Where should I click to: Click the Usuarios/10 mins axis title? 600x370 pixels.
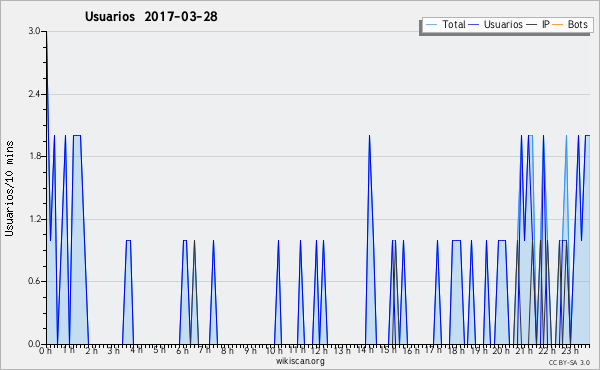click(9, 189)
